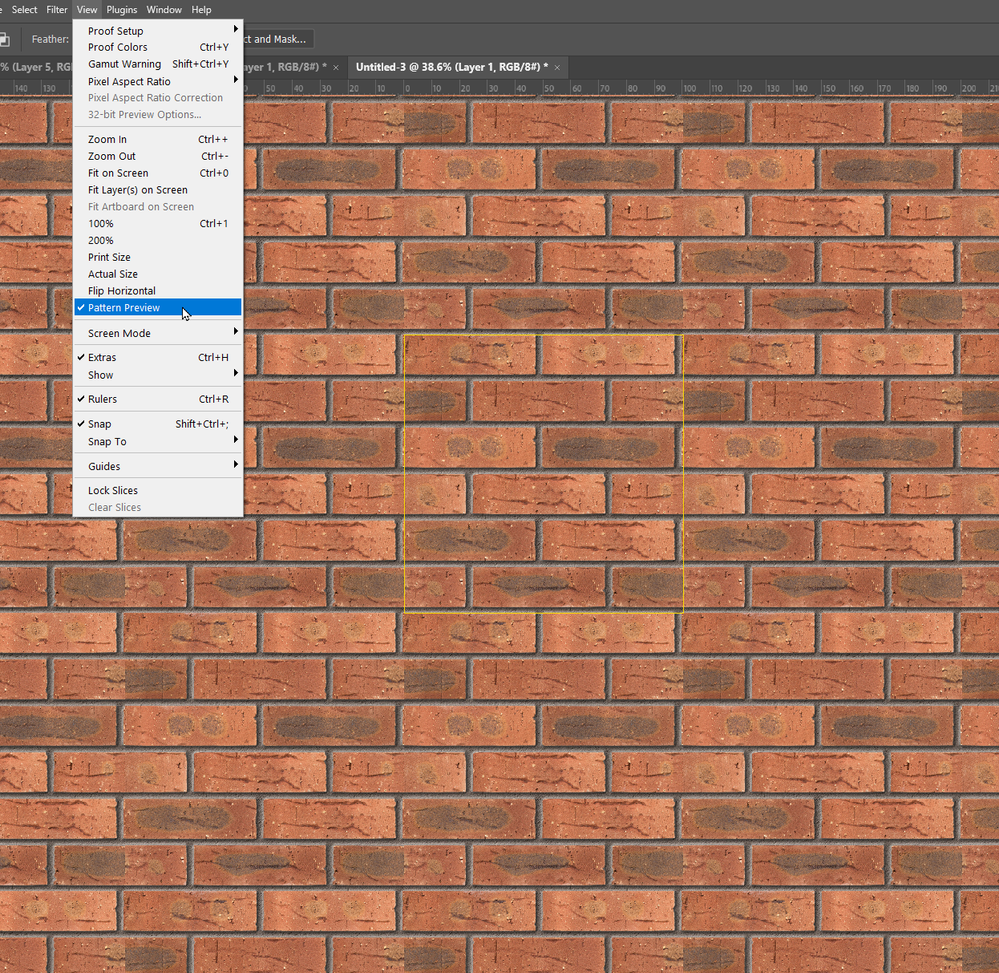Open the Help menu

point(201,10)
